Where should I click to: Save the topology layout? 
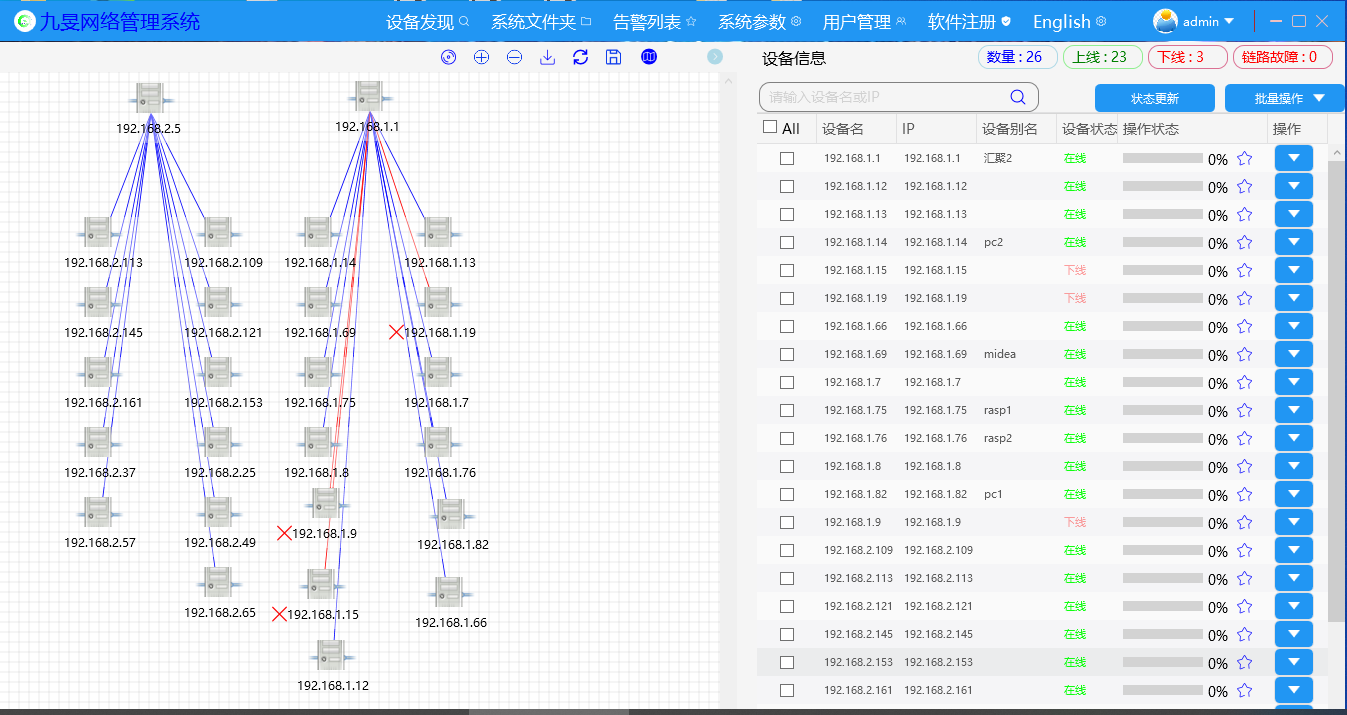614,57
